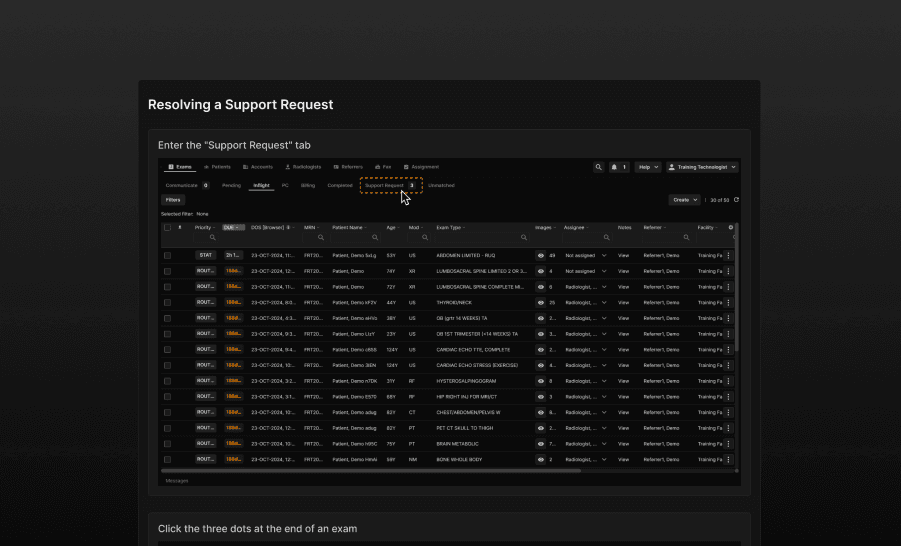Click the DUE column header
901x546 pixels.
pos(233,228)
